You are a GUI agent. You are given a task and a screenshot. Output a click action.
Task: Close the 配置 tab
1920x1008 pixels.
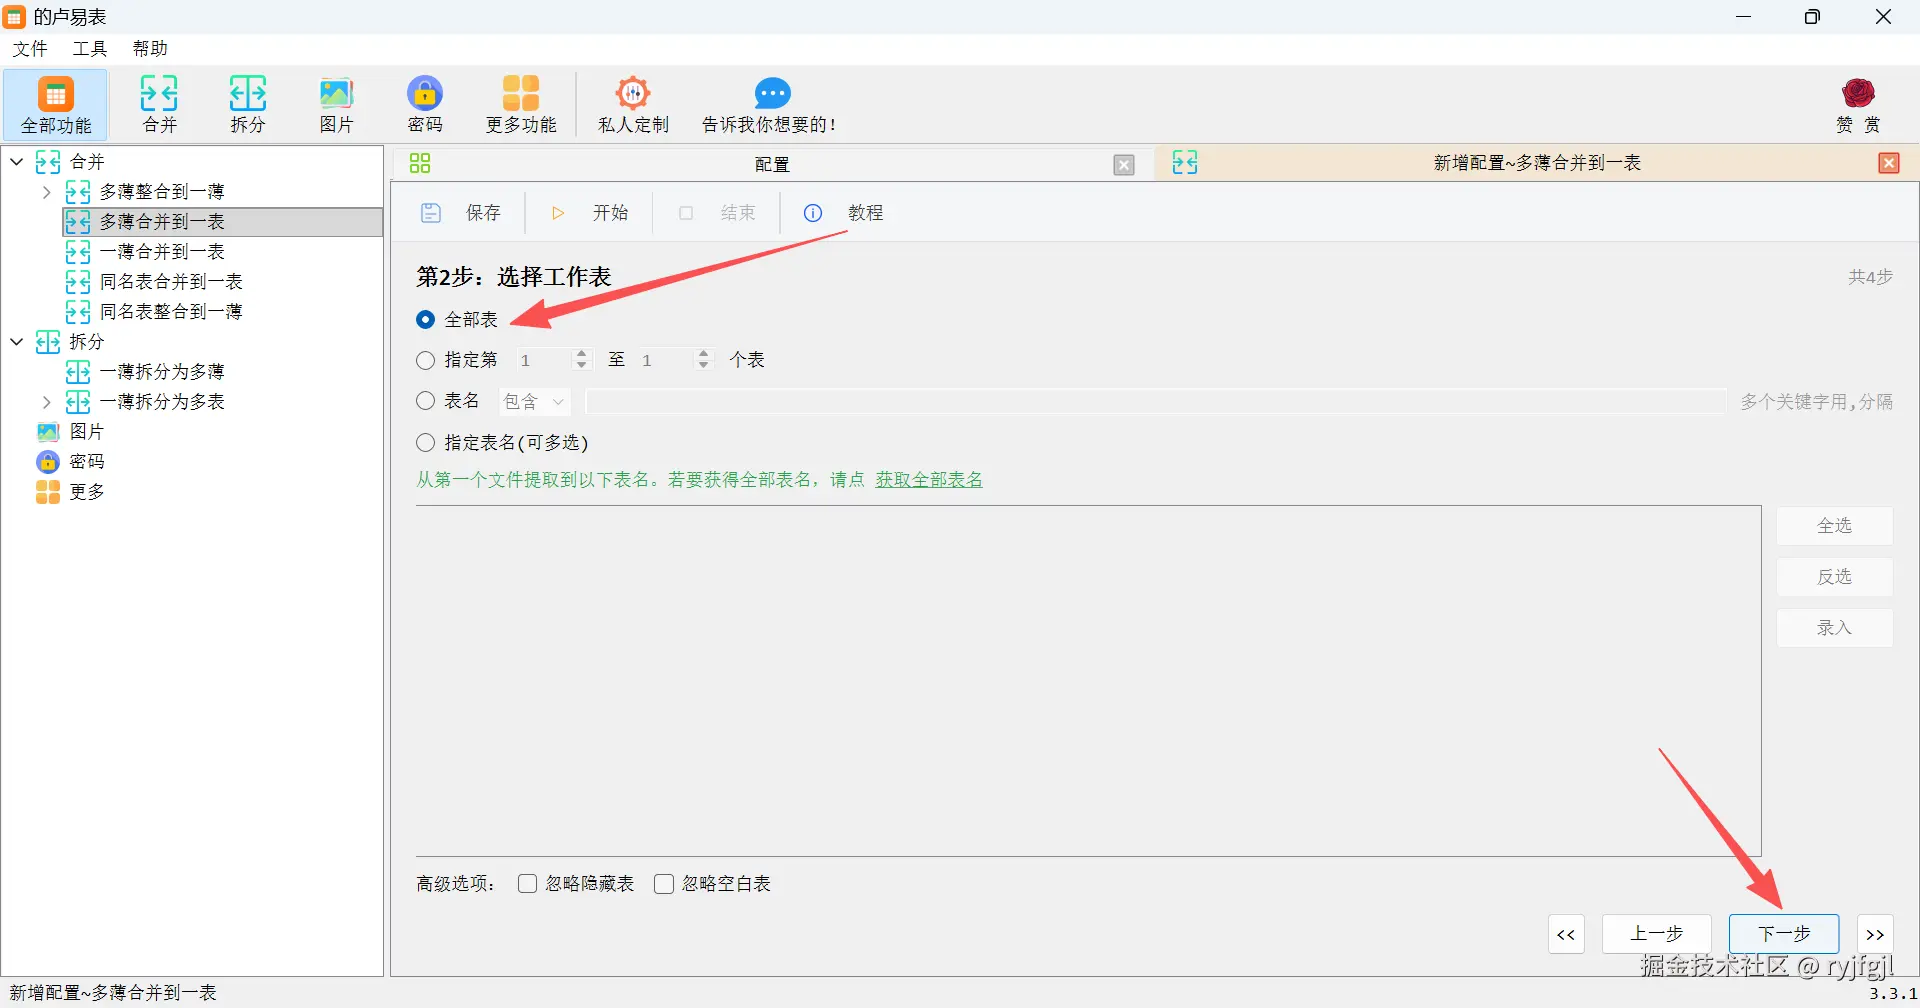coord(1124,165)
